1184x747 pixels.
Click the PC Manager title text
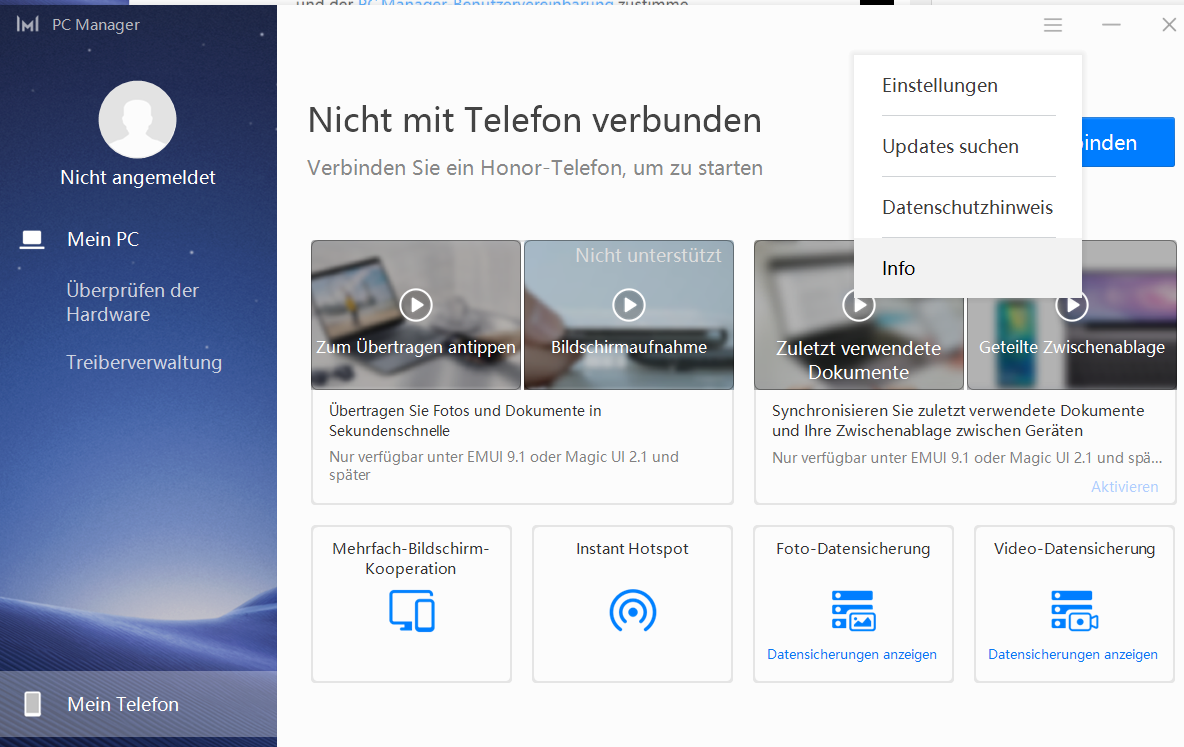pos(96,24)
